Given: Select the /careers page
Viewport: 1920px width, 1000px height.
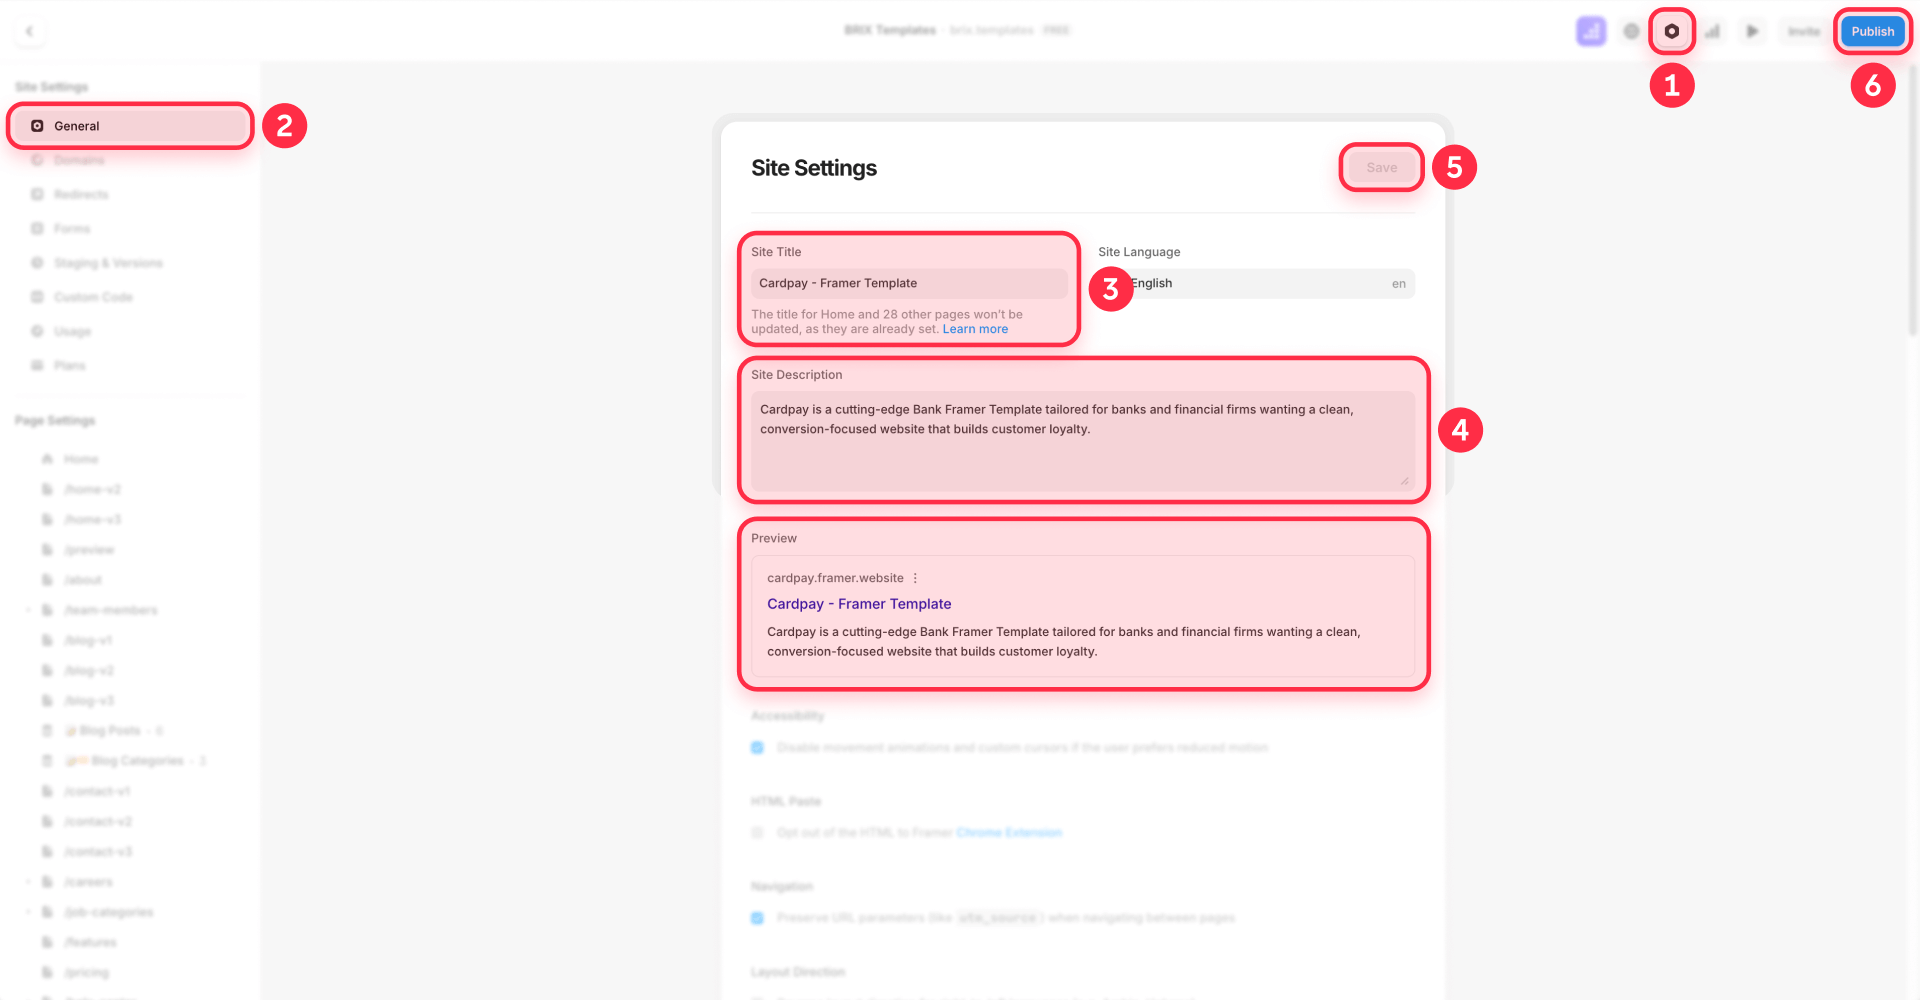Looking at the screenshot, I should 88,882.
